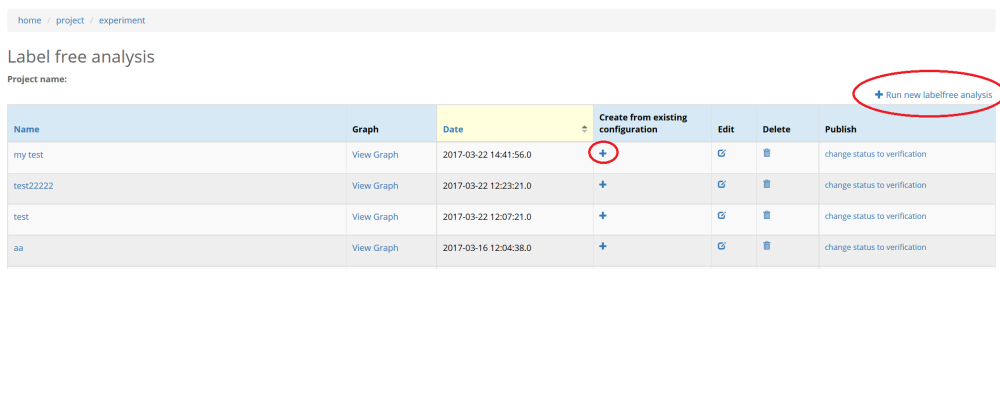Click the plus icon in test22222 row

pos(603,184)
